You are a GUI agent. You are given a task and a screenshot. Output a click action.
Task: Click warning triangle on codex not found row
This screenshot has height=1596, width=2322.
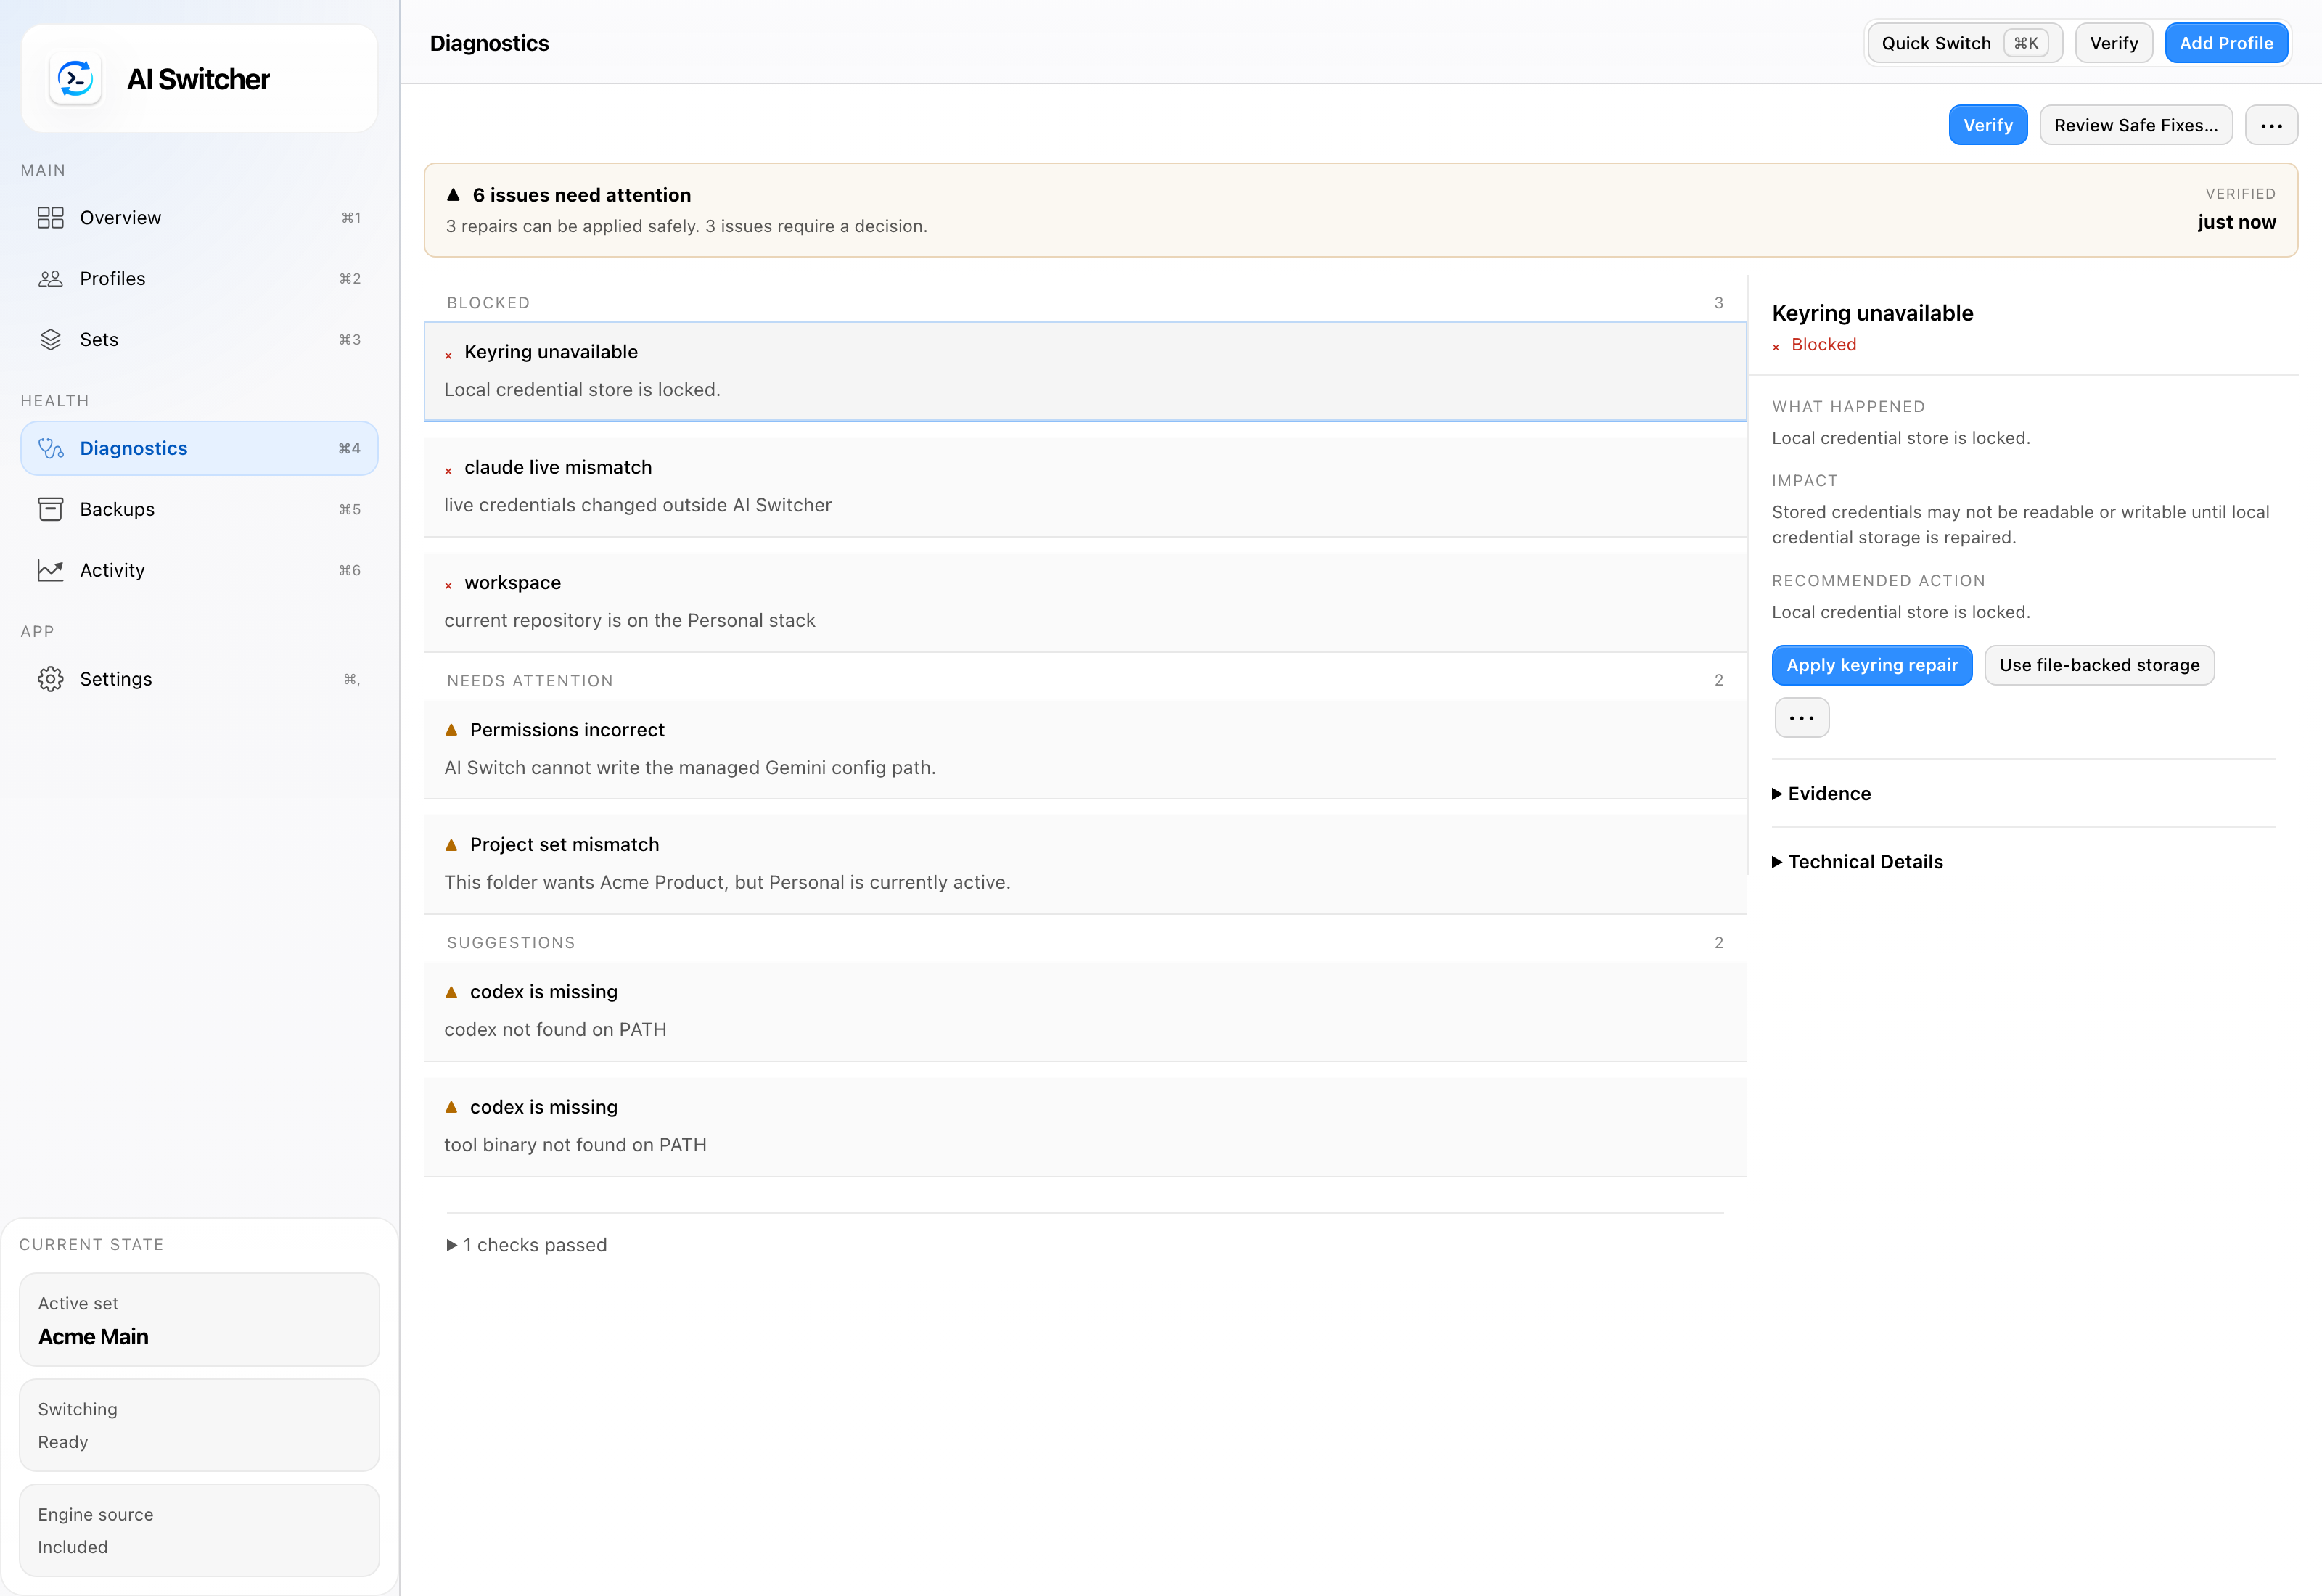pyautogui.click(x=451, y=992)
